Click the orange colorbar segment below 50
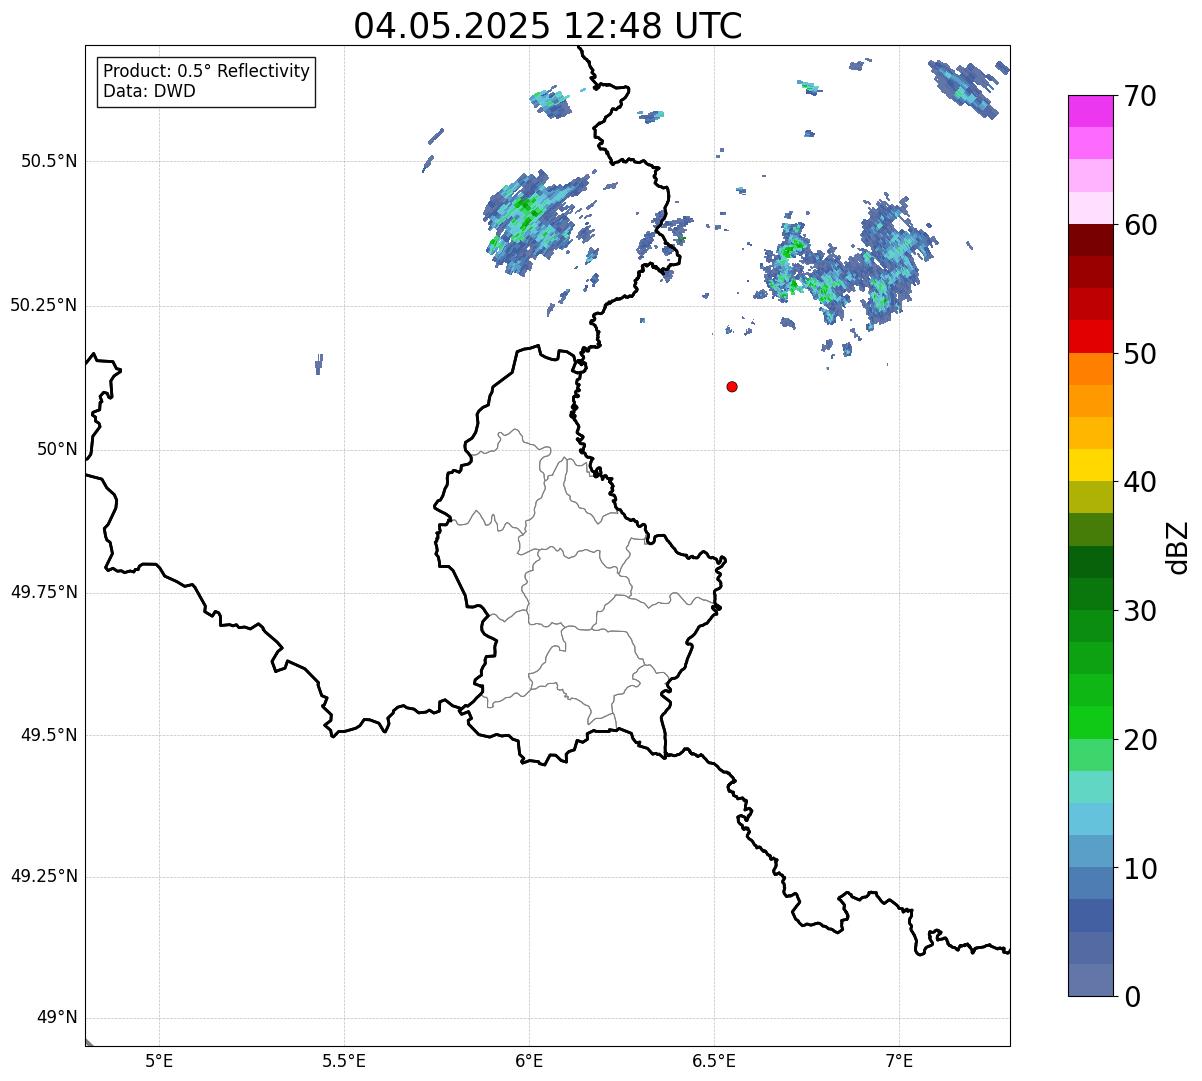1202x1081 pixels. (x=1091, y=369)
